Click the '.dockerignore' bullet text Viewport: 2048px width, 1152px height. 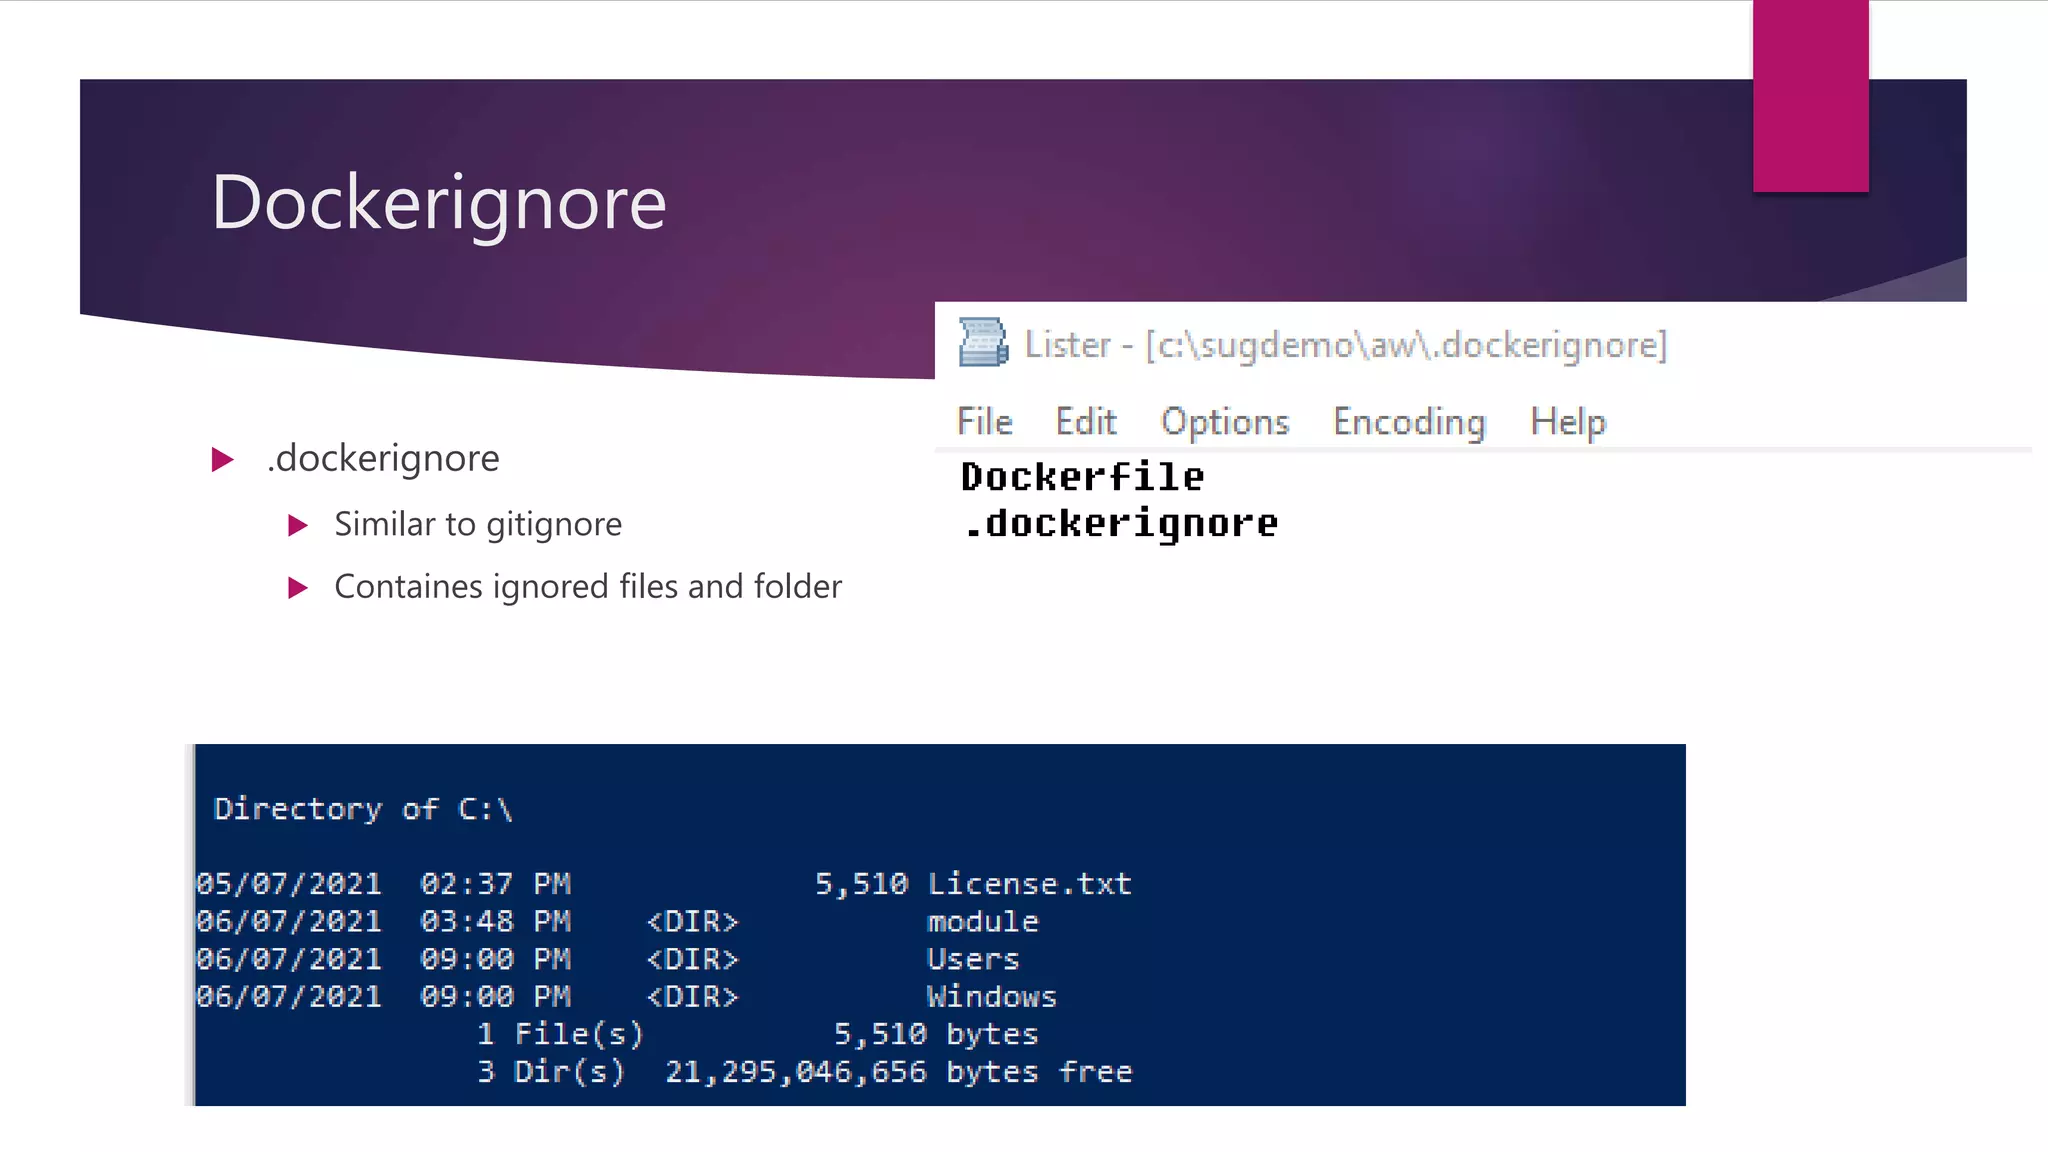[x=383, y=459]
